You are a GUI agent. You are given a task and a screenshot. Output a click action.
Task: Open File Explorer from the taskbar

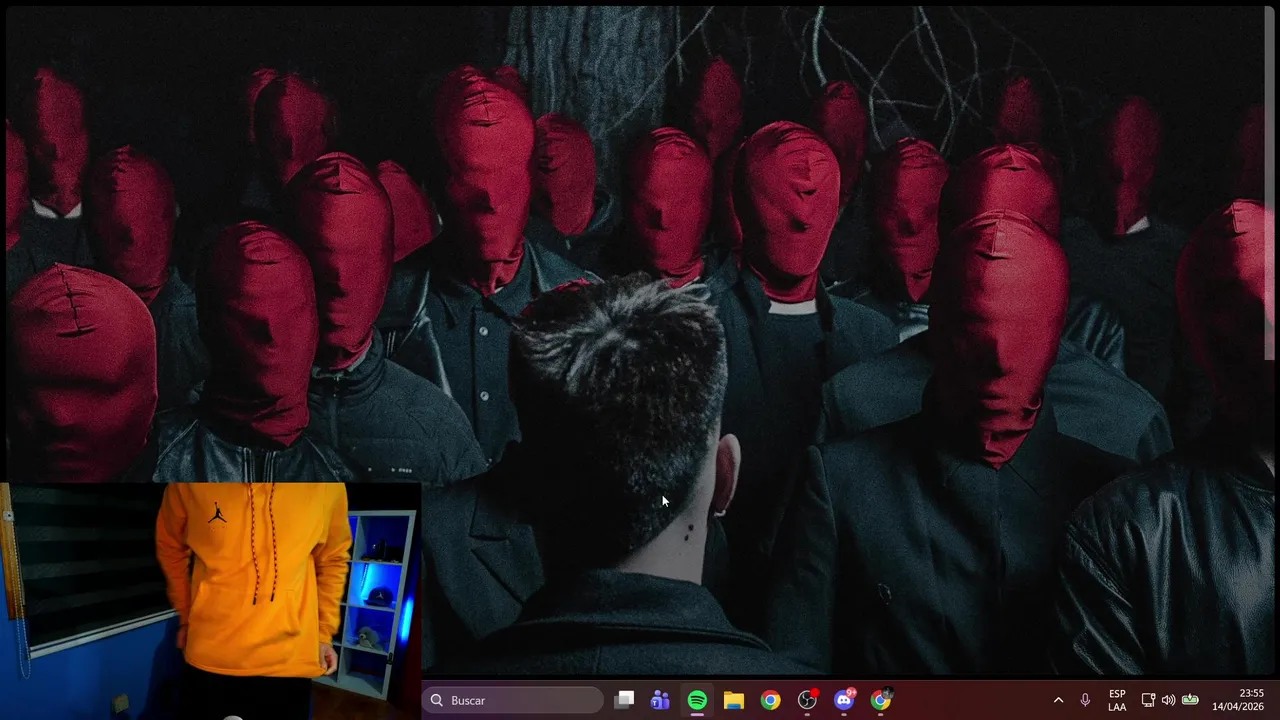pos(734,700)
